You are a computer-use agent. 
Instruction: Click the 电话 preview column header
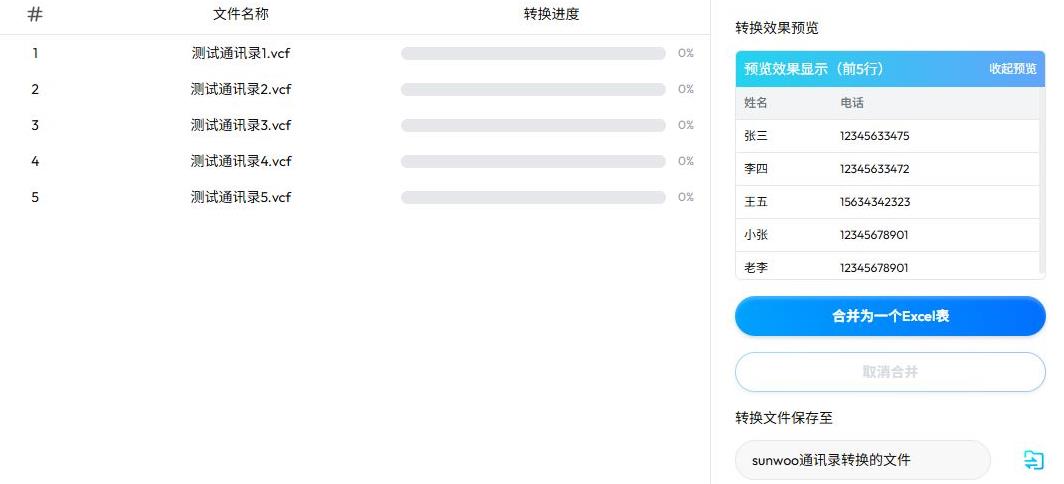tap(852, 103)
